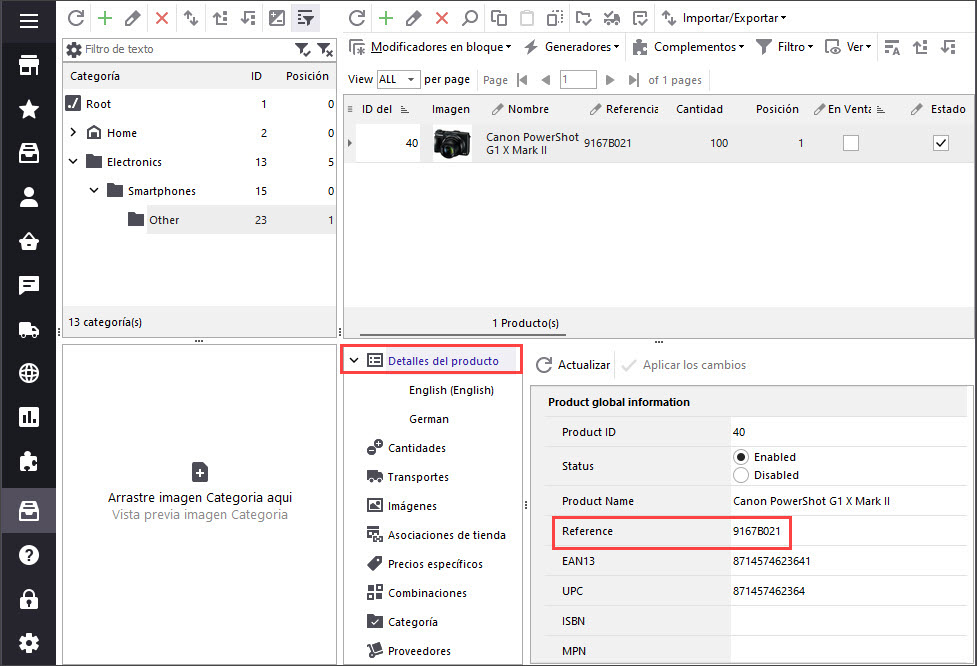The image size is (977, 666).
Task: Open the Generadores dropdown
Action: coord(572,47)
